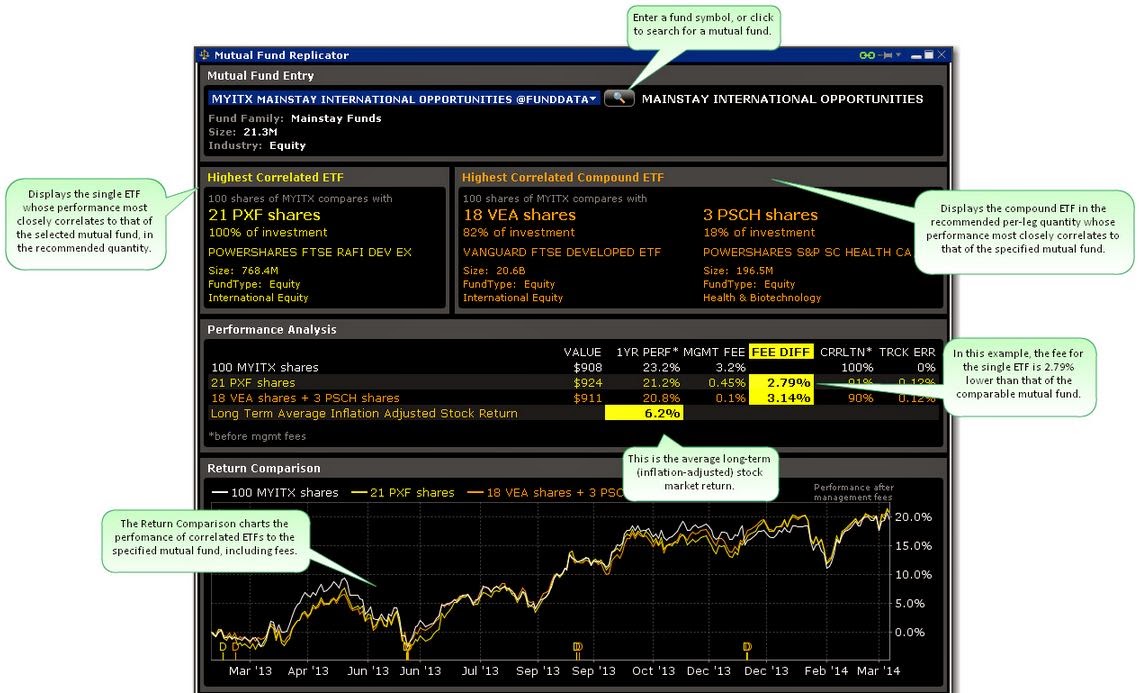1140x693 pixels.
Task: Click the highlighted 3.14% fee difference cell
Action: 781,398
